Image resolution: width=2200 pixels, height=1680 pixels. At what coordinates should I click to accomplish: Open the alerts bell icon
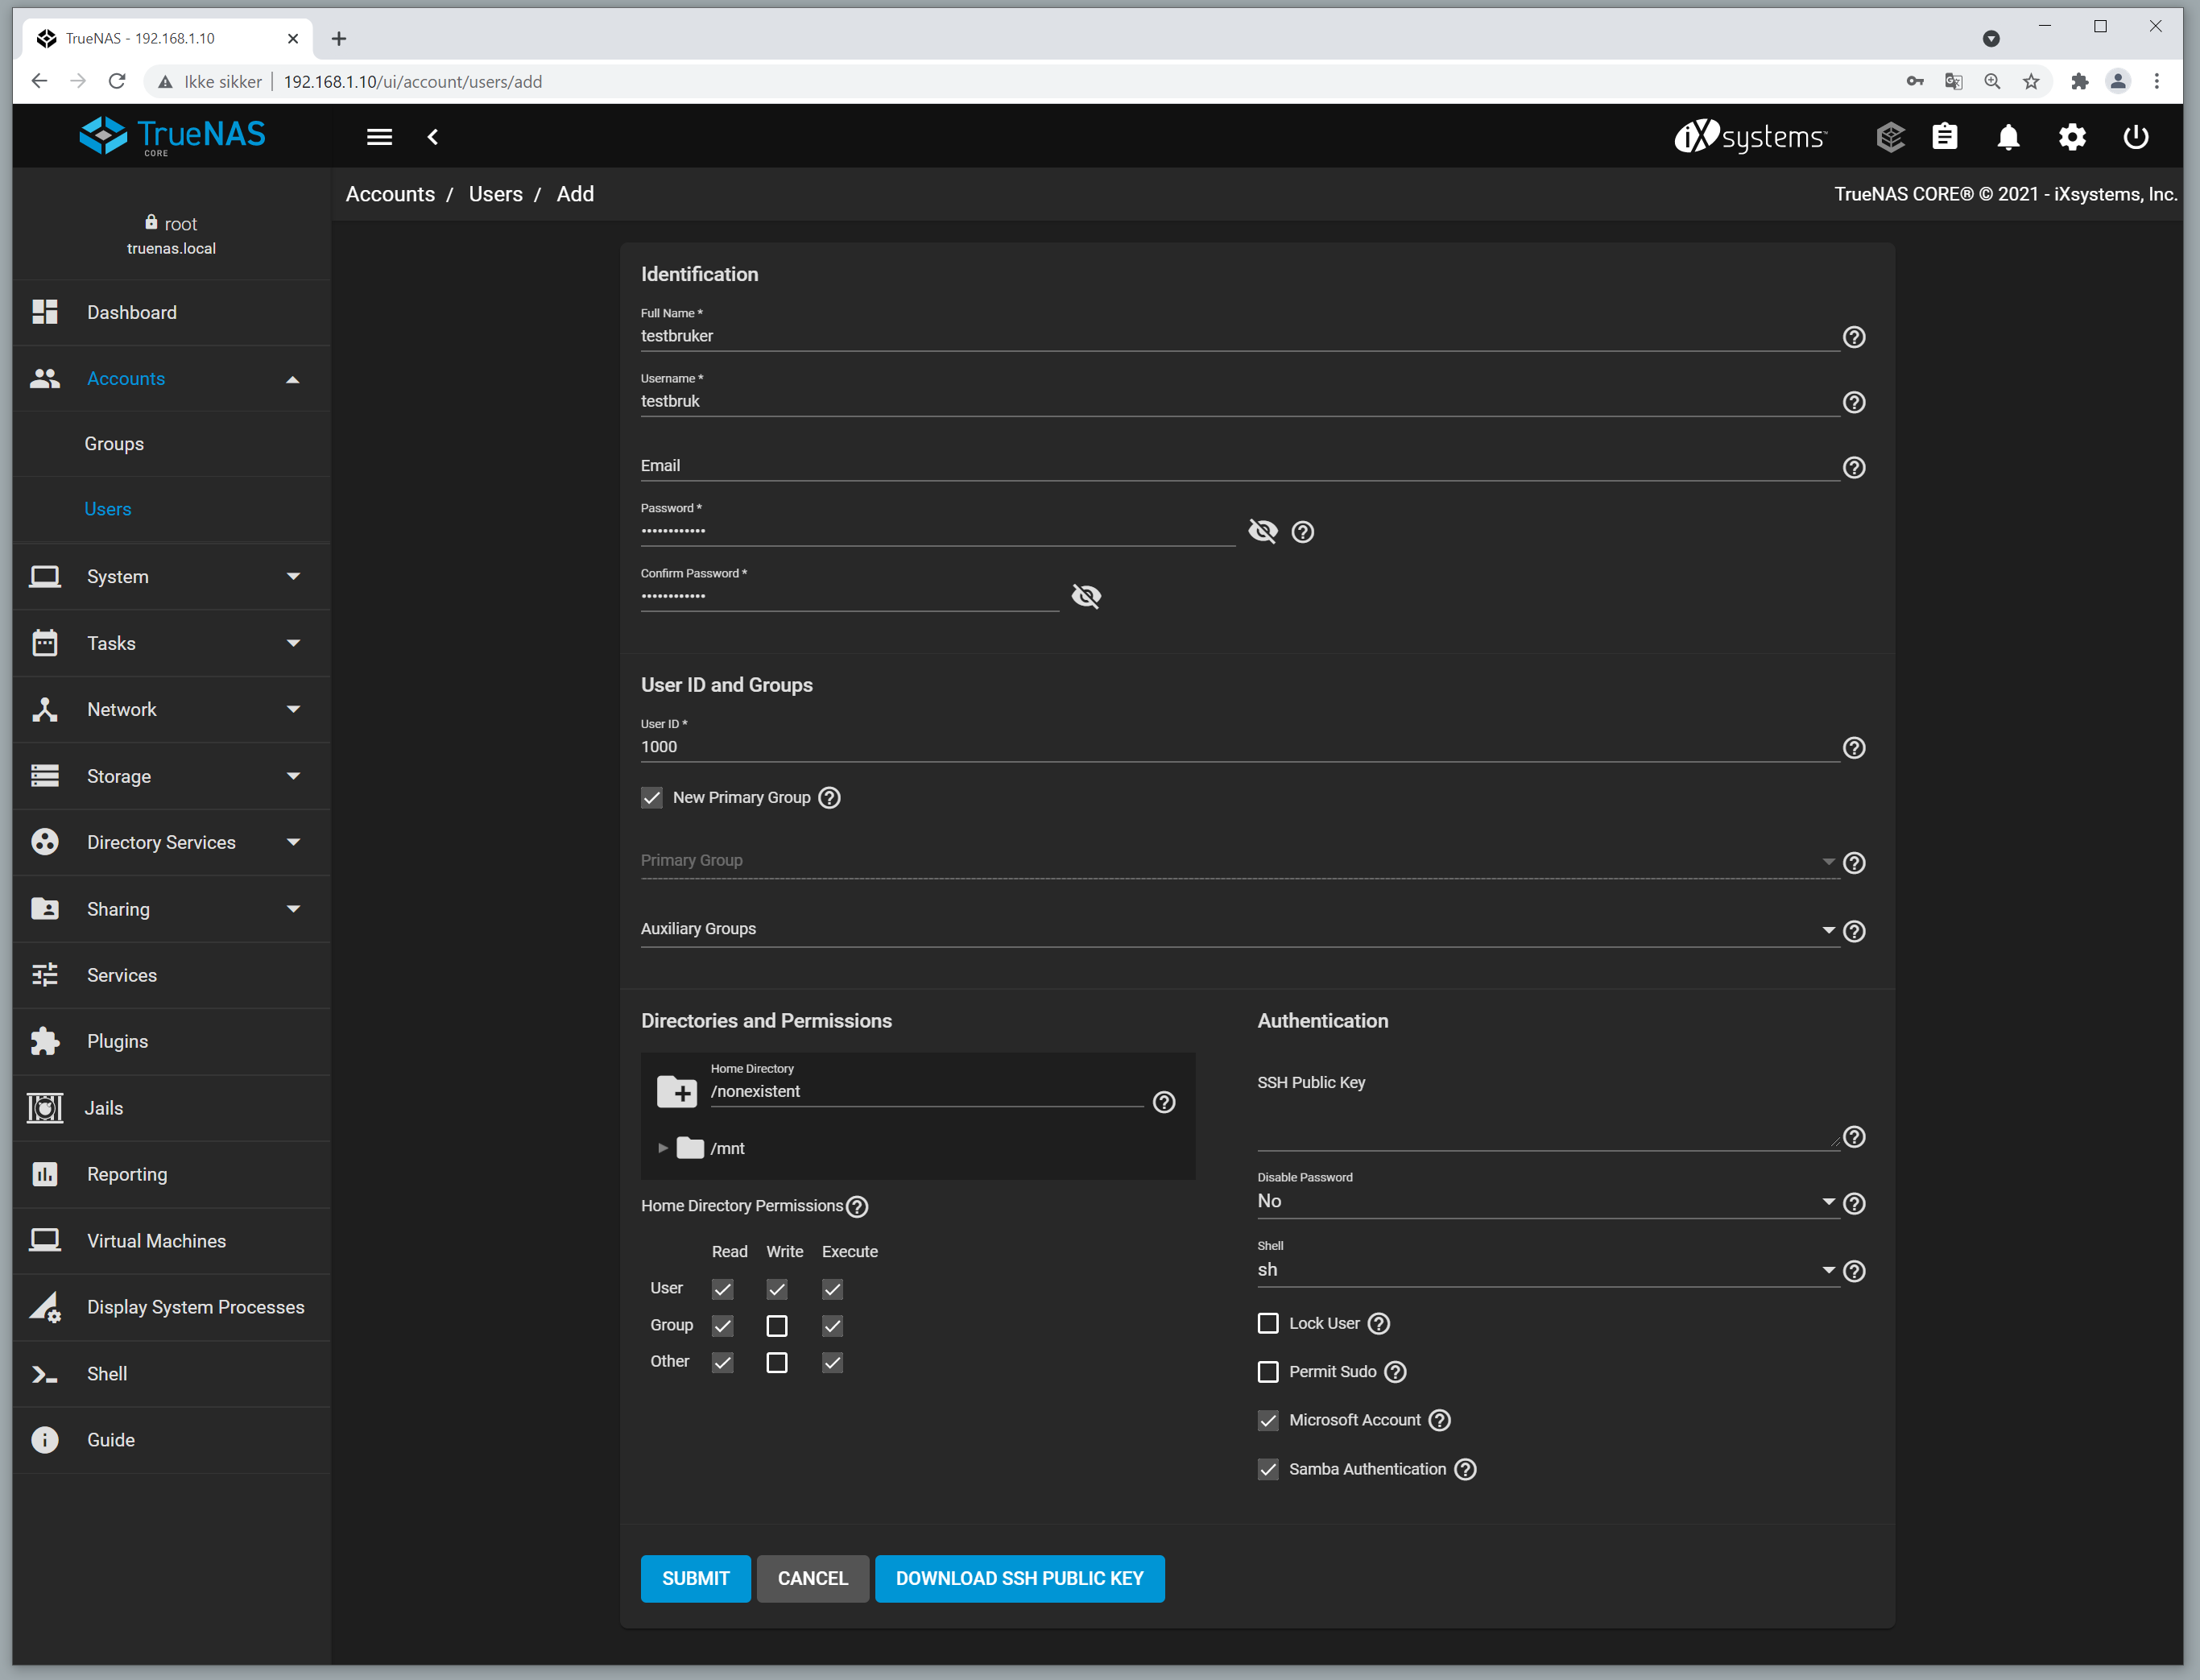[x=2007, y=137]
